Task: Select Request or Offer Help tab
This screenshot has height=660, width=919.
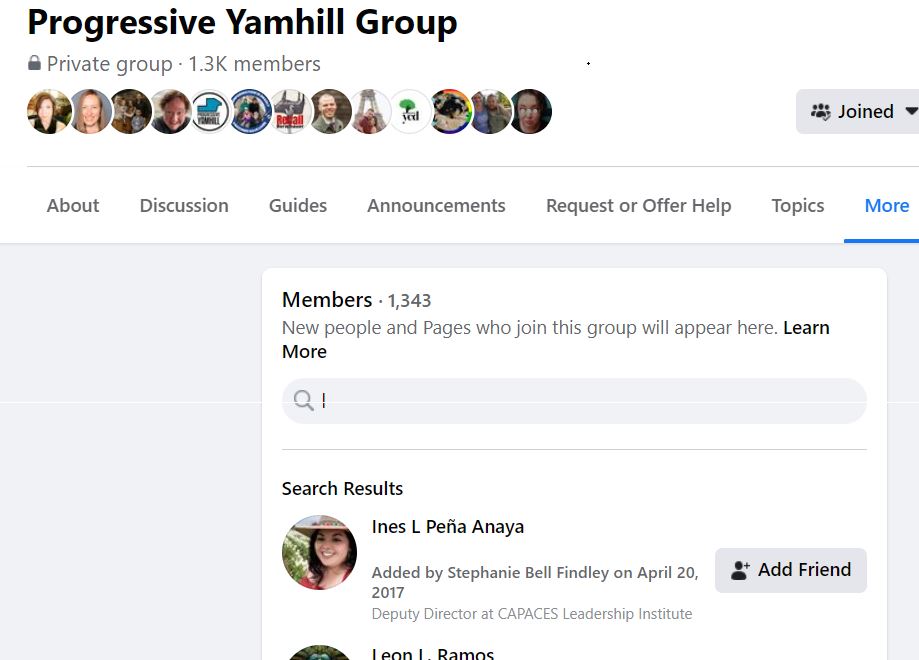Action: point(638,206)
